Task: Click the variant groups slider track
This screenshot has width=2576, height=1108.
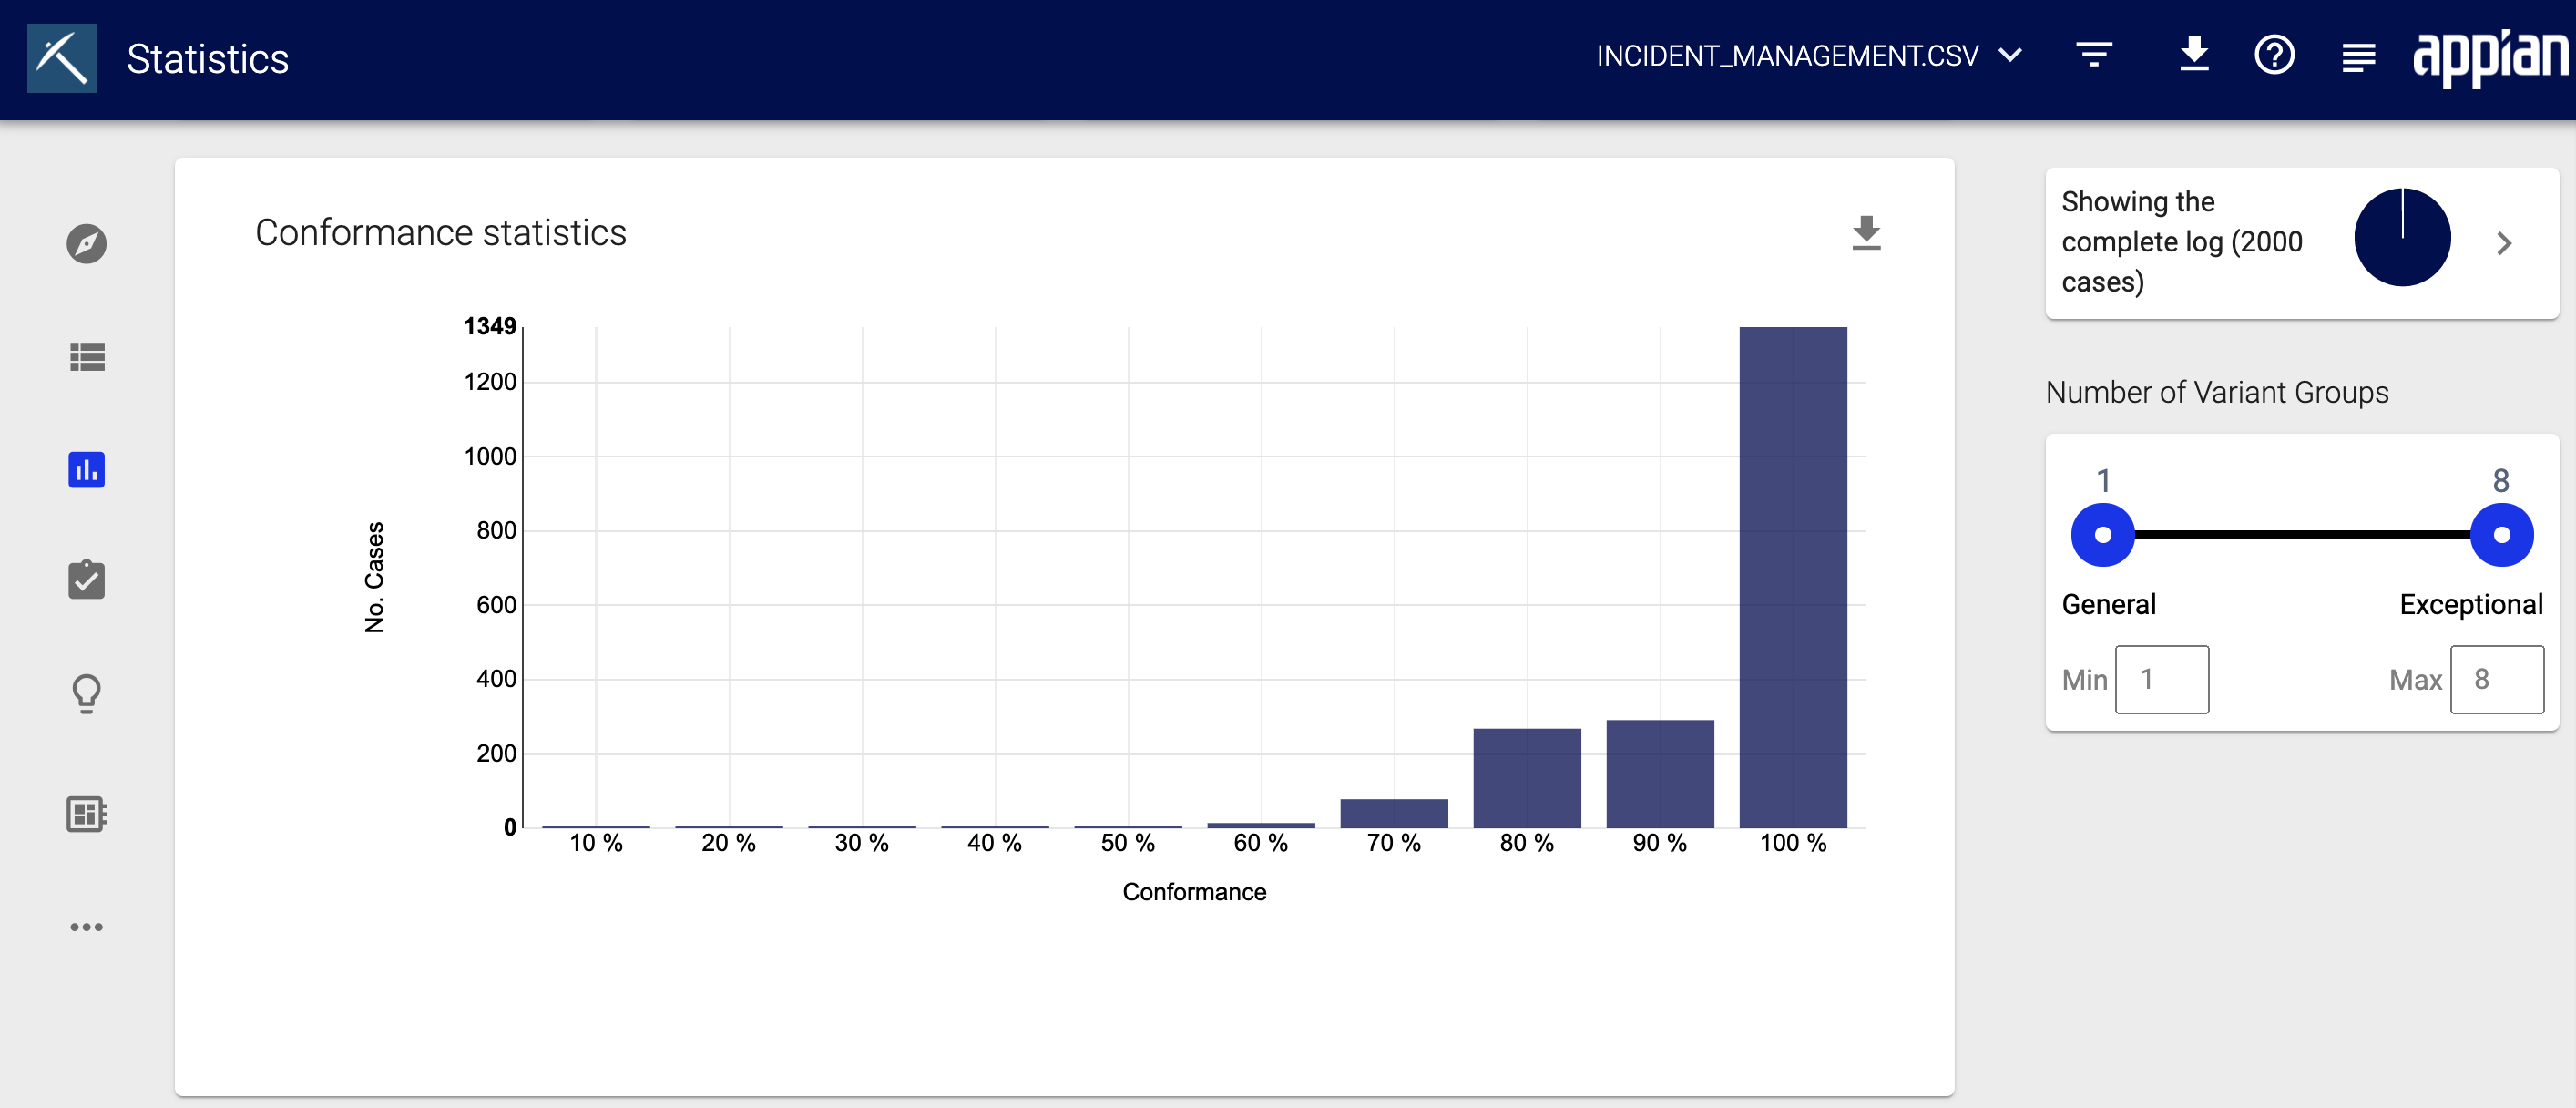Action: tap(2302, 535)
